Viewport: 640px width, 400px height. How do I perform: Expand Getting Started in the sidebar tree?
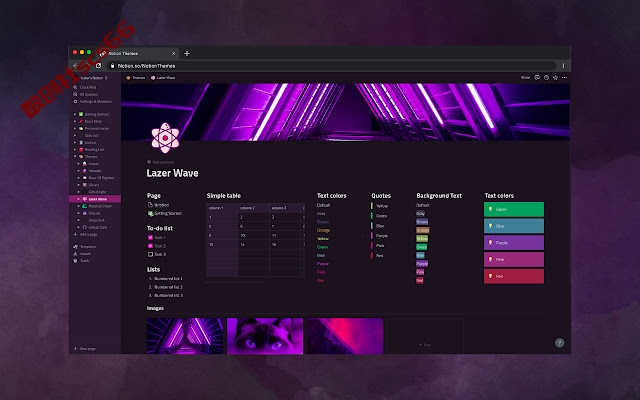click(x=75, y=114)
